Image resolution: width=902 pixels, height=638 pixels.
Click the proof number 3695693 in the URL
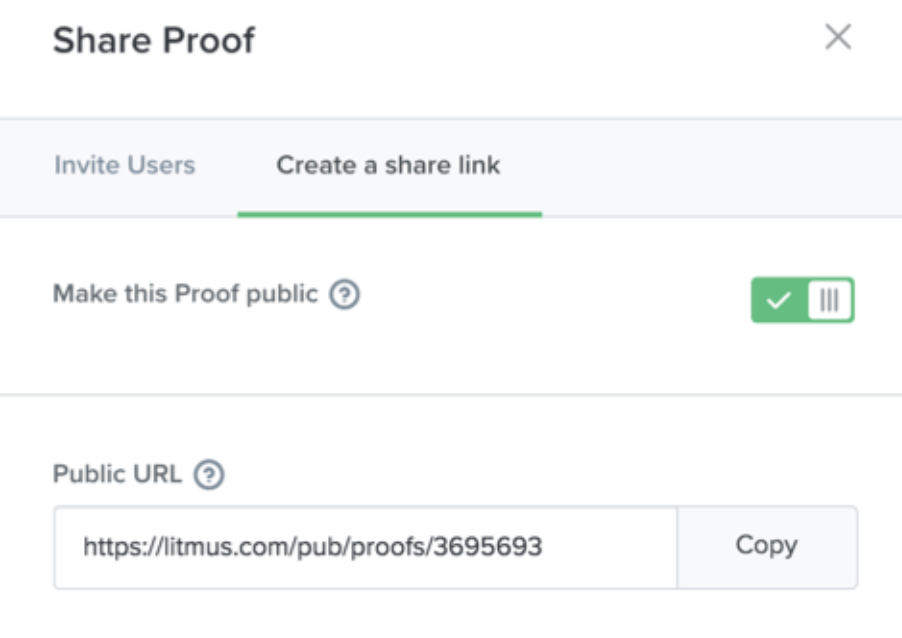coord(487,546)
